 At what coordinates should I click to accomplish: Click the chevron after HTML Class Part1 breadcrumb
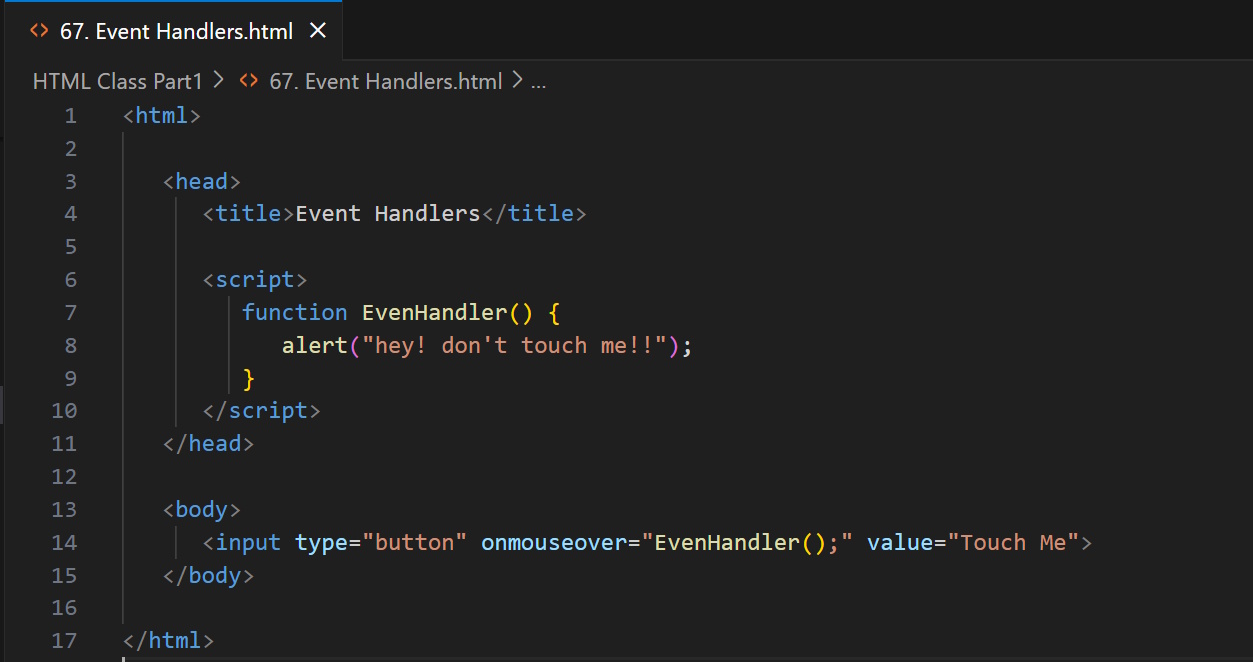[x=219, y=80]
